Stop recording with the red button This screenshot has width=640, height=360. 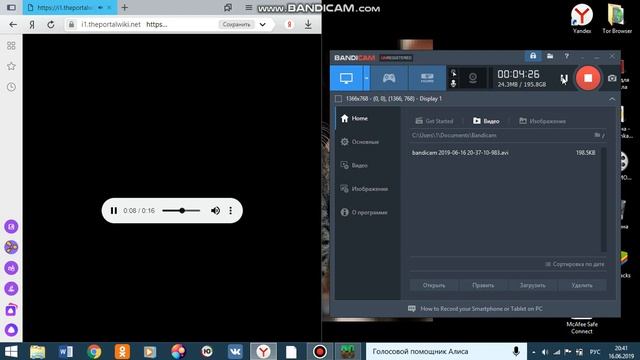(588, 78)
